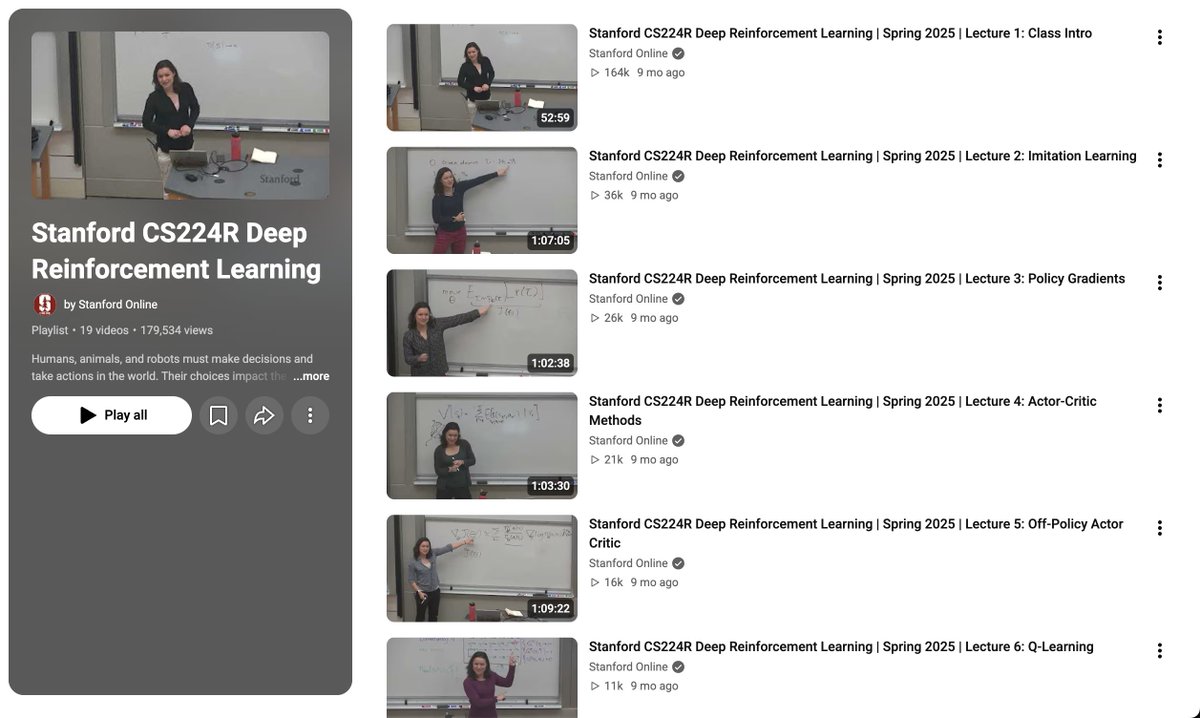The width and height of the screenshot is (1200, 718).
Task: Open playlist more-actions three-dot menu
Action: [310, 415]
